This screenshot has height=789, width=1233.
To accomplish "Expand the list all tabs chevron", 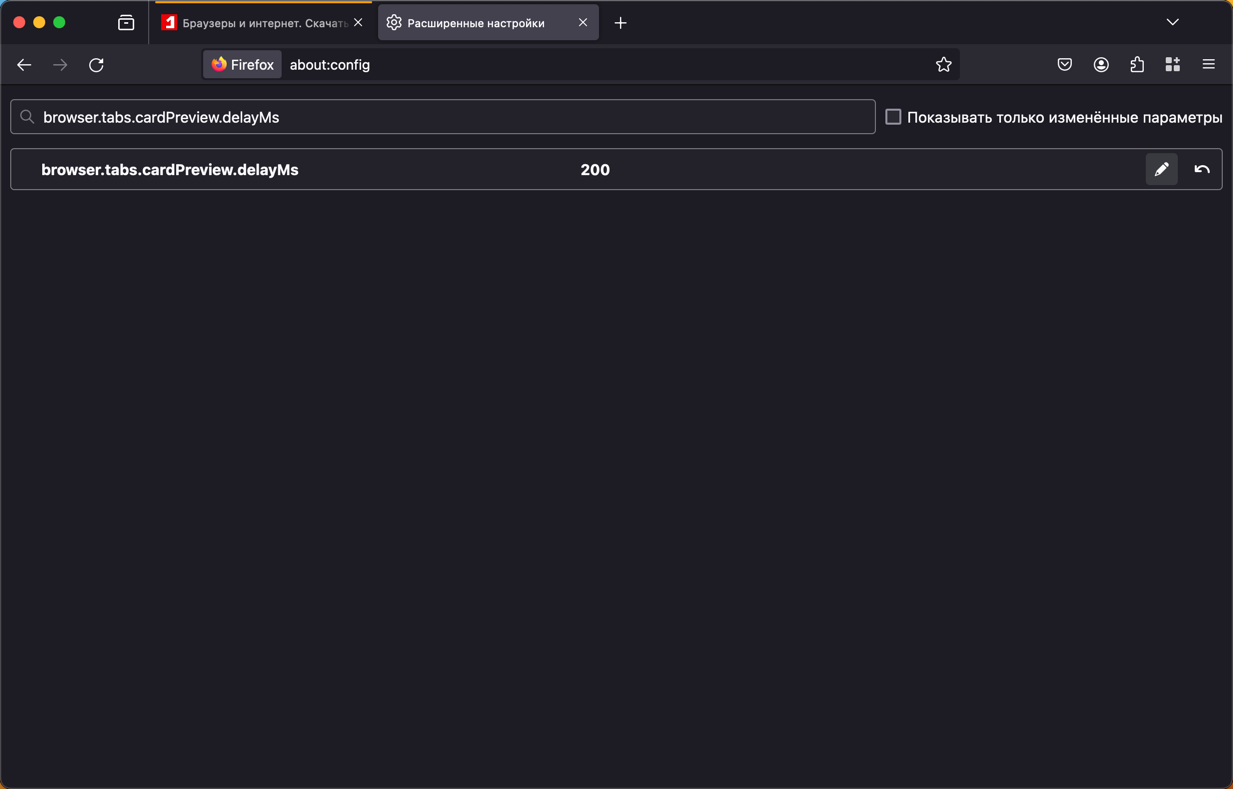I will [1172, 22].
